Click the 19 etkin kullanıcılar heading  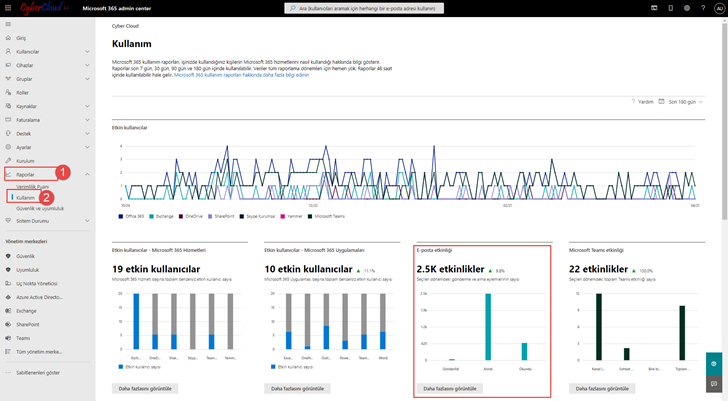[x=156, y=269]
